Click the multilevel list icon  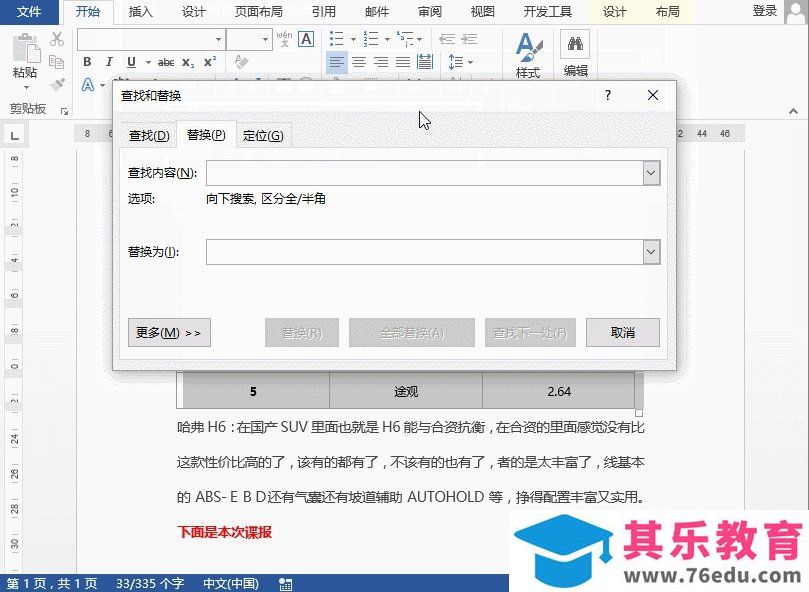coord(405,39)
